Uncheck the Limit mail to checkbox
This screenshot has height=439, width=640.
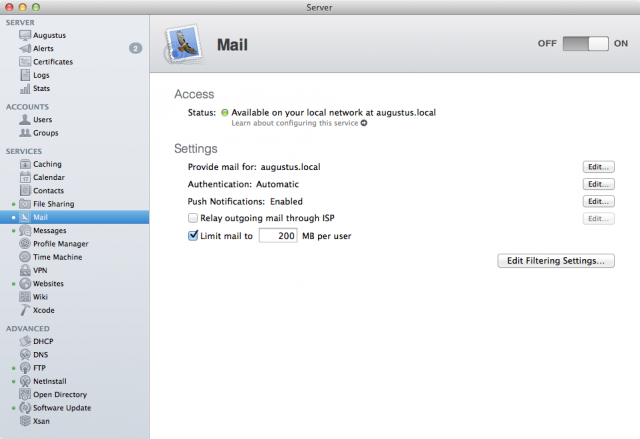tap(193, 236)
